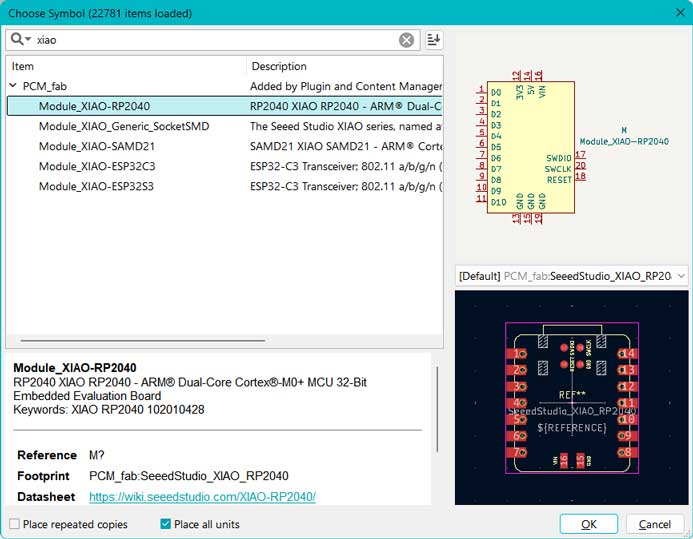Select Module_XIAO-ESP32S3 symbol
Image resolution: width=693 pixels, height=539 pixels.
coord(96,186)
